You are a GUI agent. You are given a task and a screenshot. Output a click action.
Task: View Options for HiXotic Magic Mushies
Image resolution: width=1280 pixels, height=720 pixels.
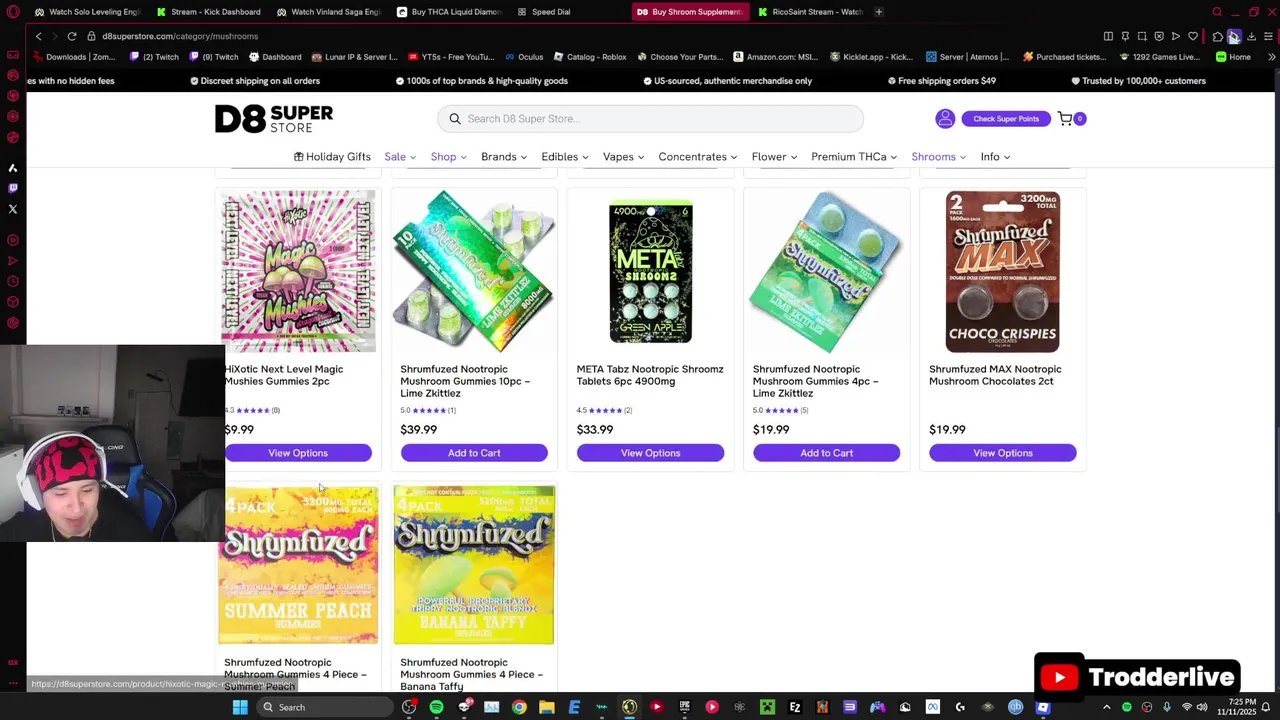pyautogui.click(x=298, y=453)
